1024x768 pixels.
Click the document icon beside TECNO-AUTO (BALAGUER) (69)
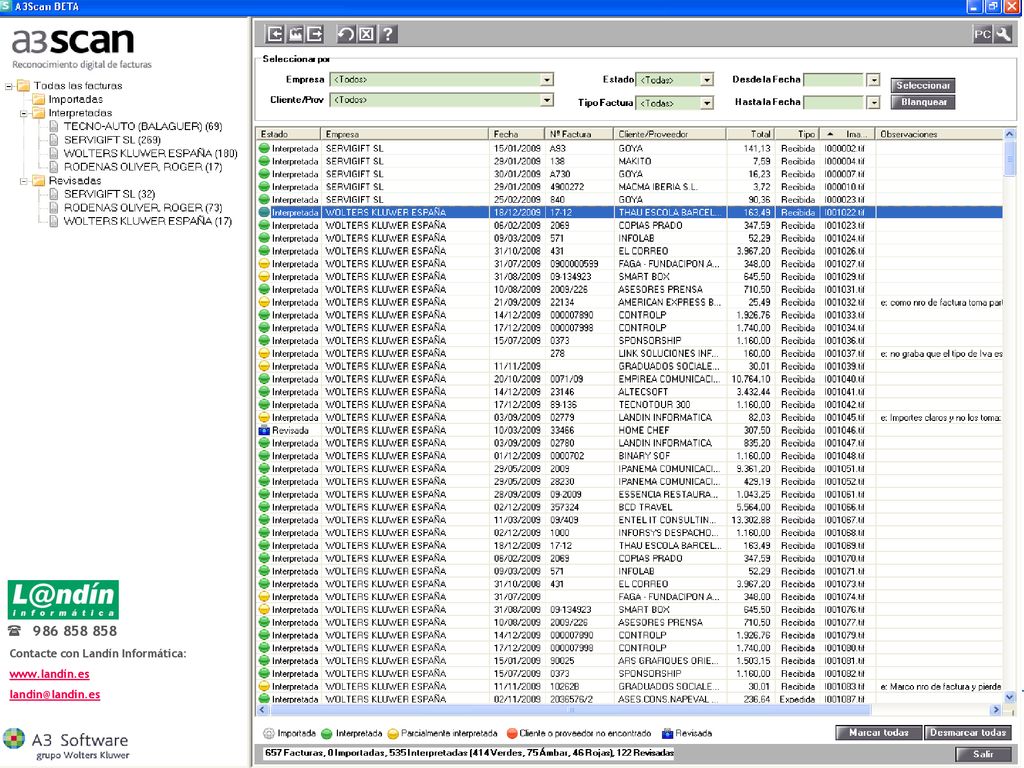coord(54,126)
